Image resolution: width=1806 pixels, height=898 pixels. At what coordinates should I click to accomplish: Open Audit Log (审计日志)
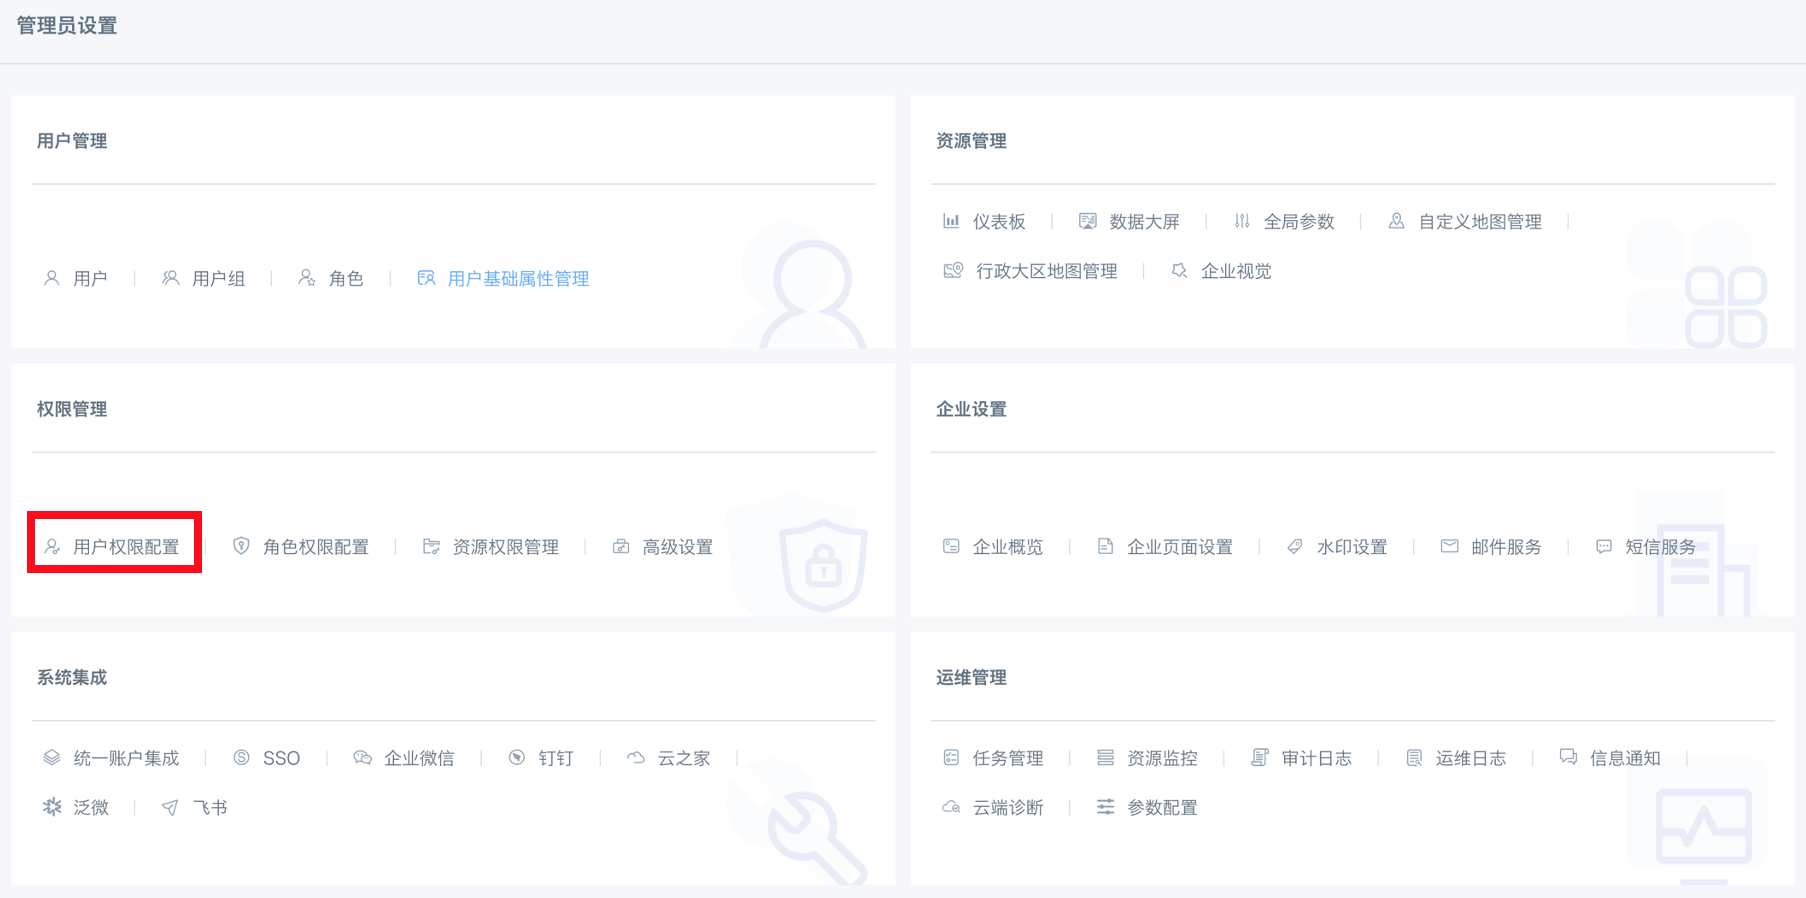1316,759
